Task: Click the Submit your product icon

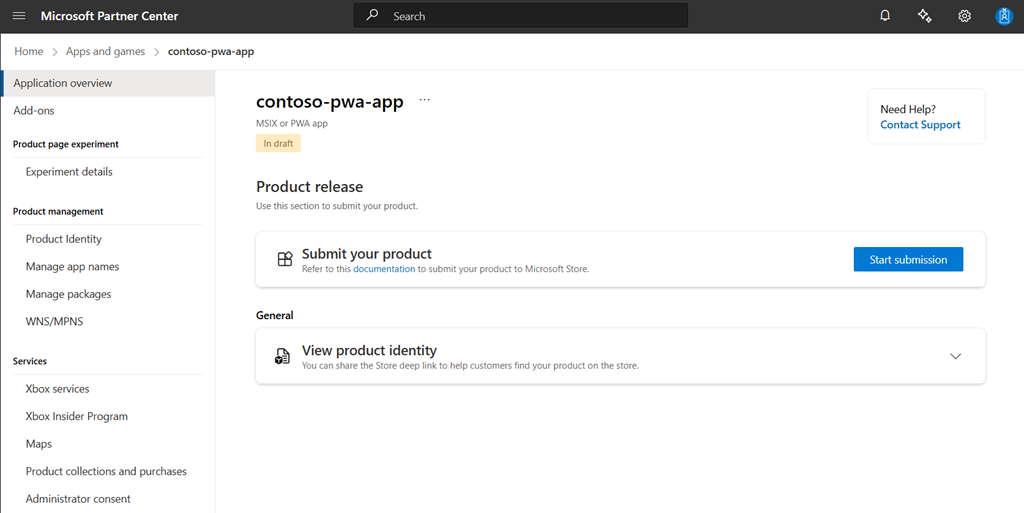Action: tap(285, 259)
